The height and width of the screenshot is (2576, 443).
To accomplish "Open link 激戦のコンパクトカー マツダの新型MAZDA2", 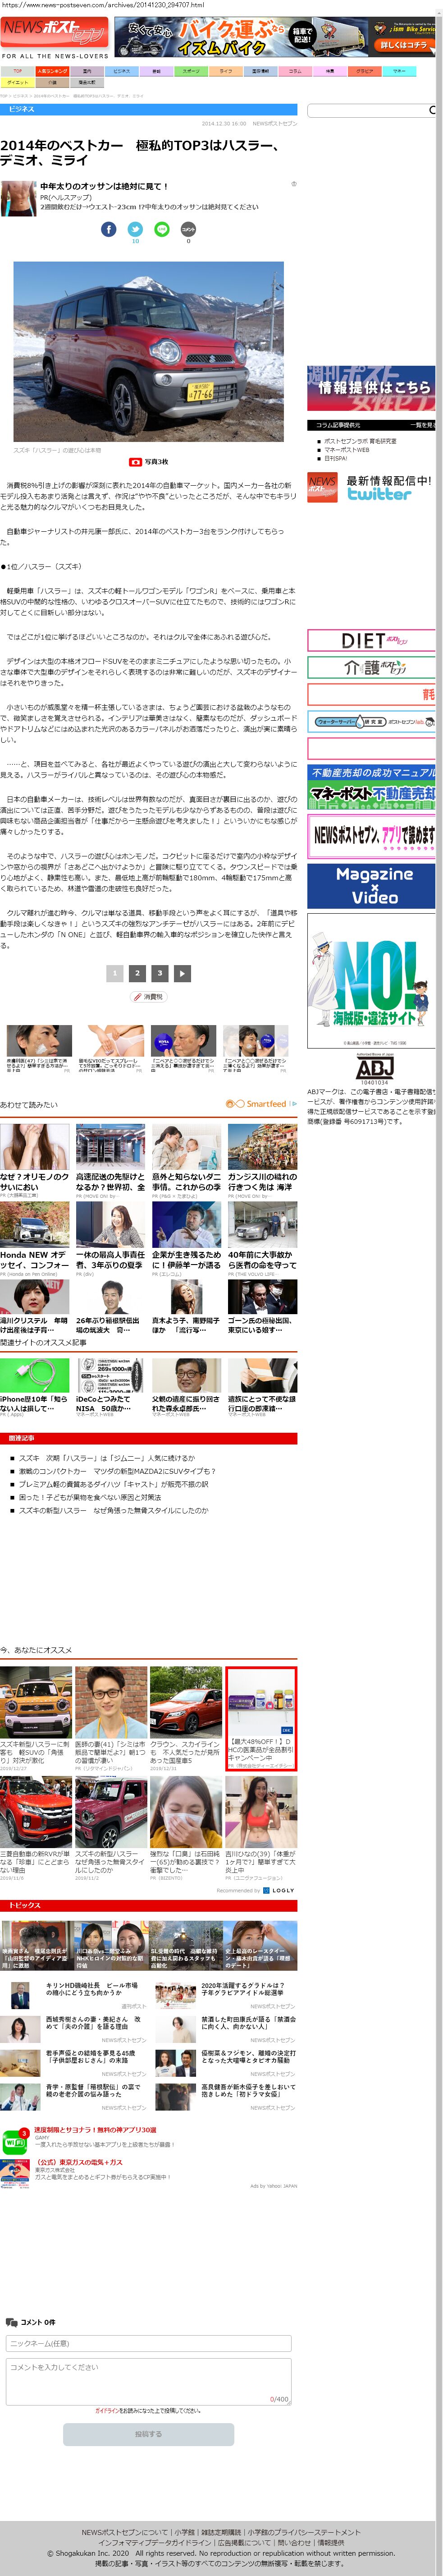I will click(x=117, y=1471).
